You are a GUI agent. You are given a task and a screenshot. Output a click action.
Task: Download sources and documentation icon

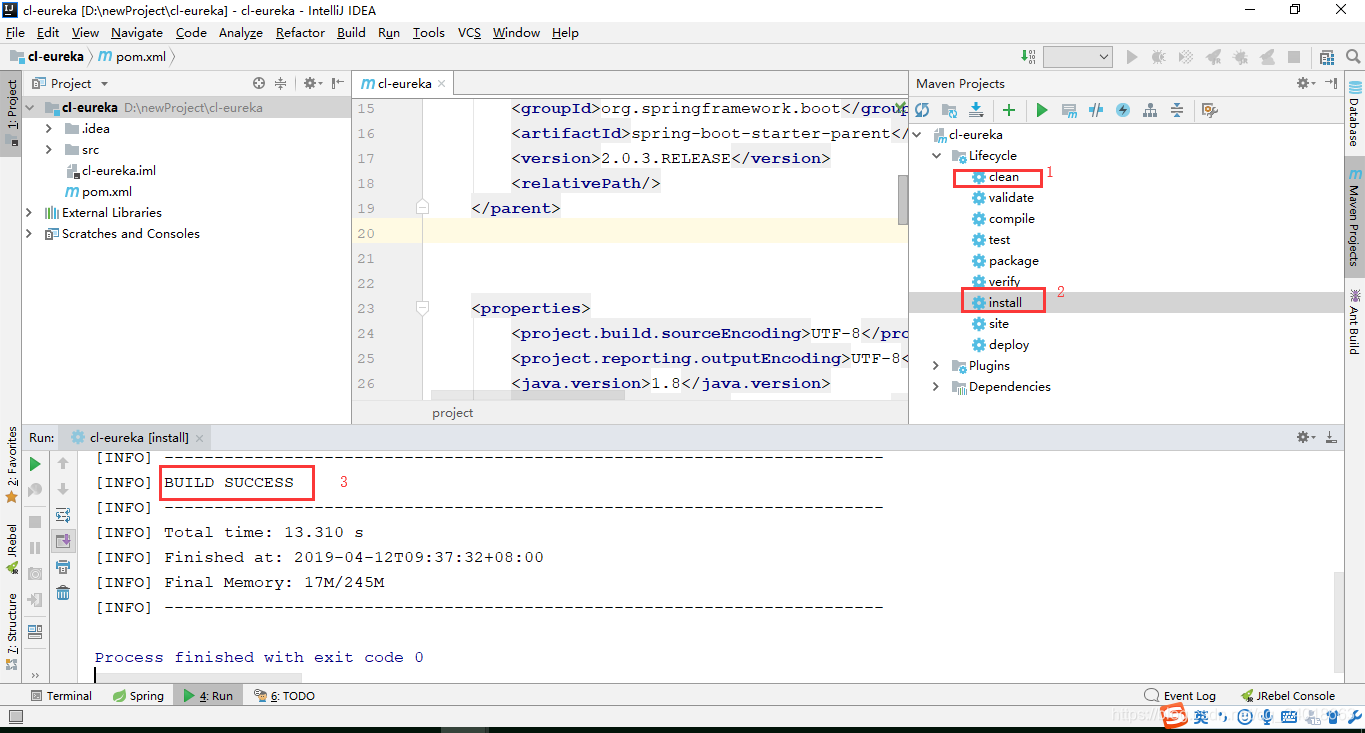[x=976, y=110]
